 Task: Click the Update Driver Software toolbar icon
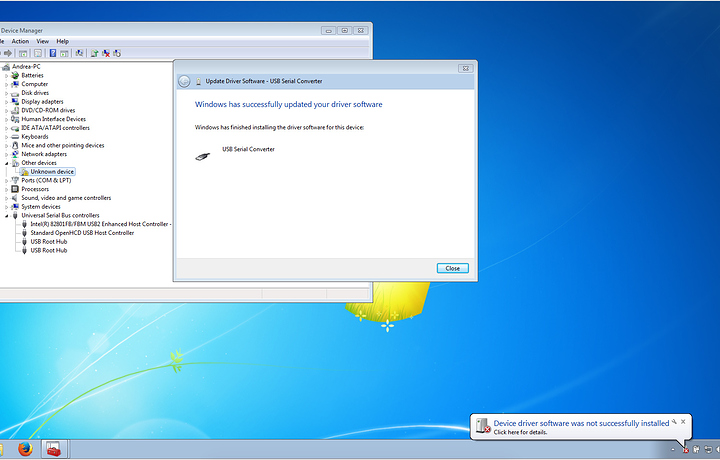94,54
